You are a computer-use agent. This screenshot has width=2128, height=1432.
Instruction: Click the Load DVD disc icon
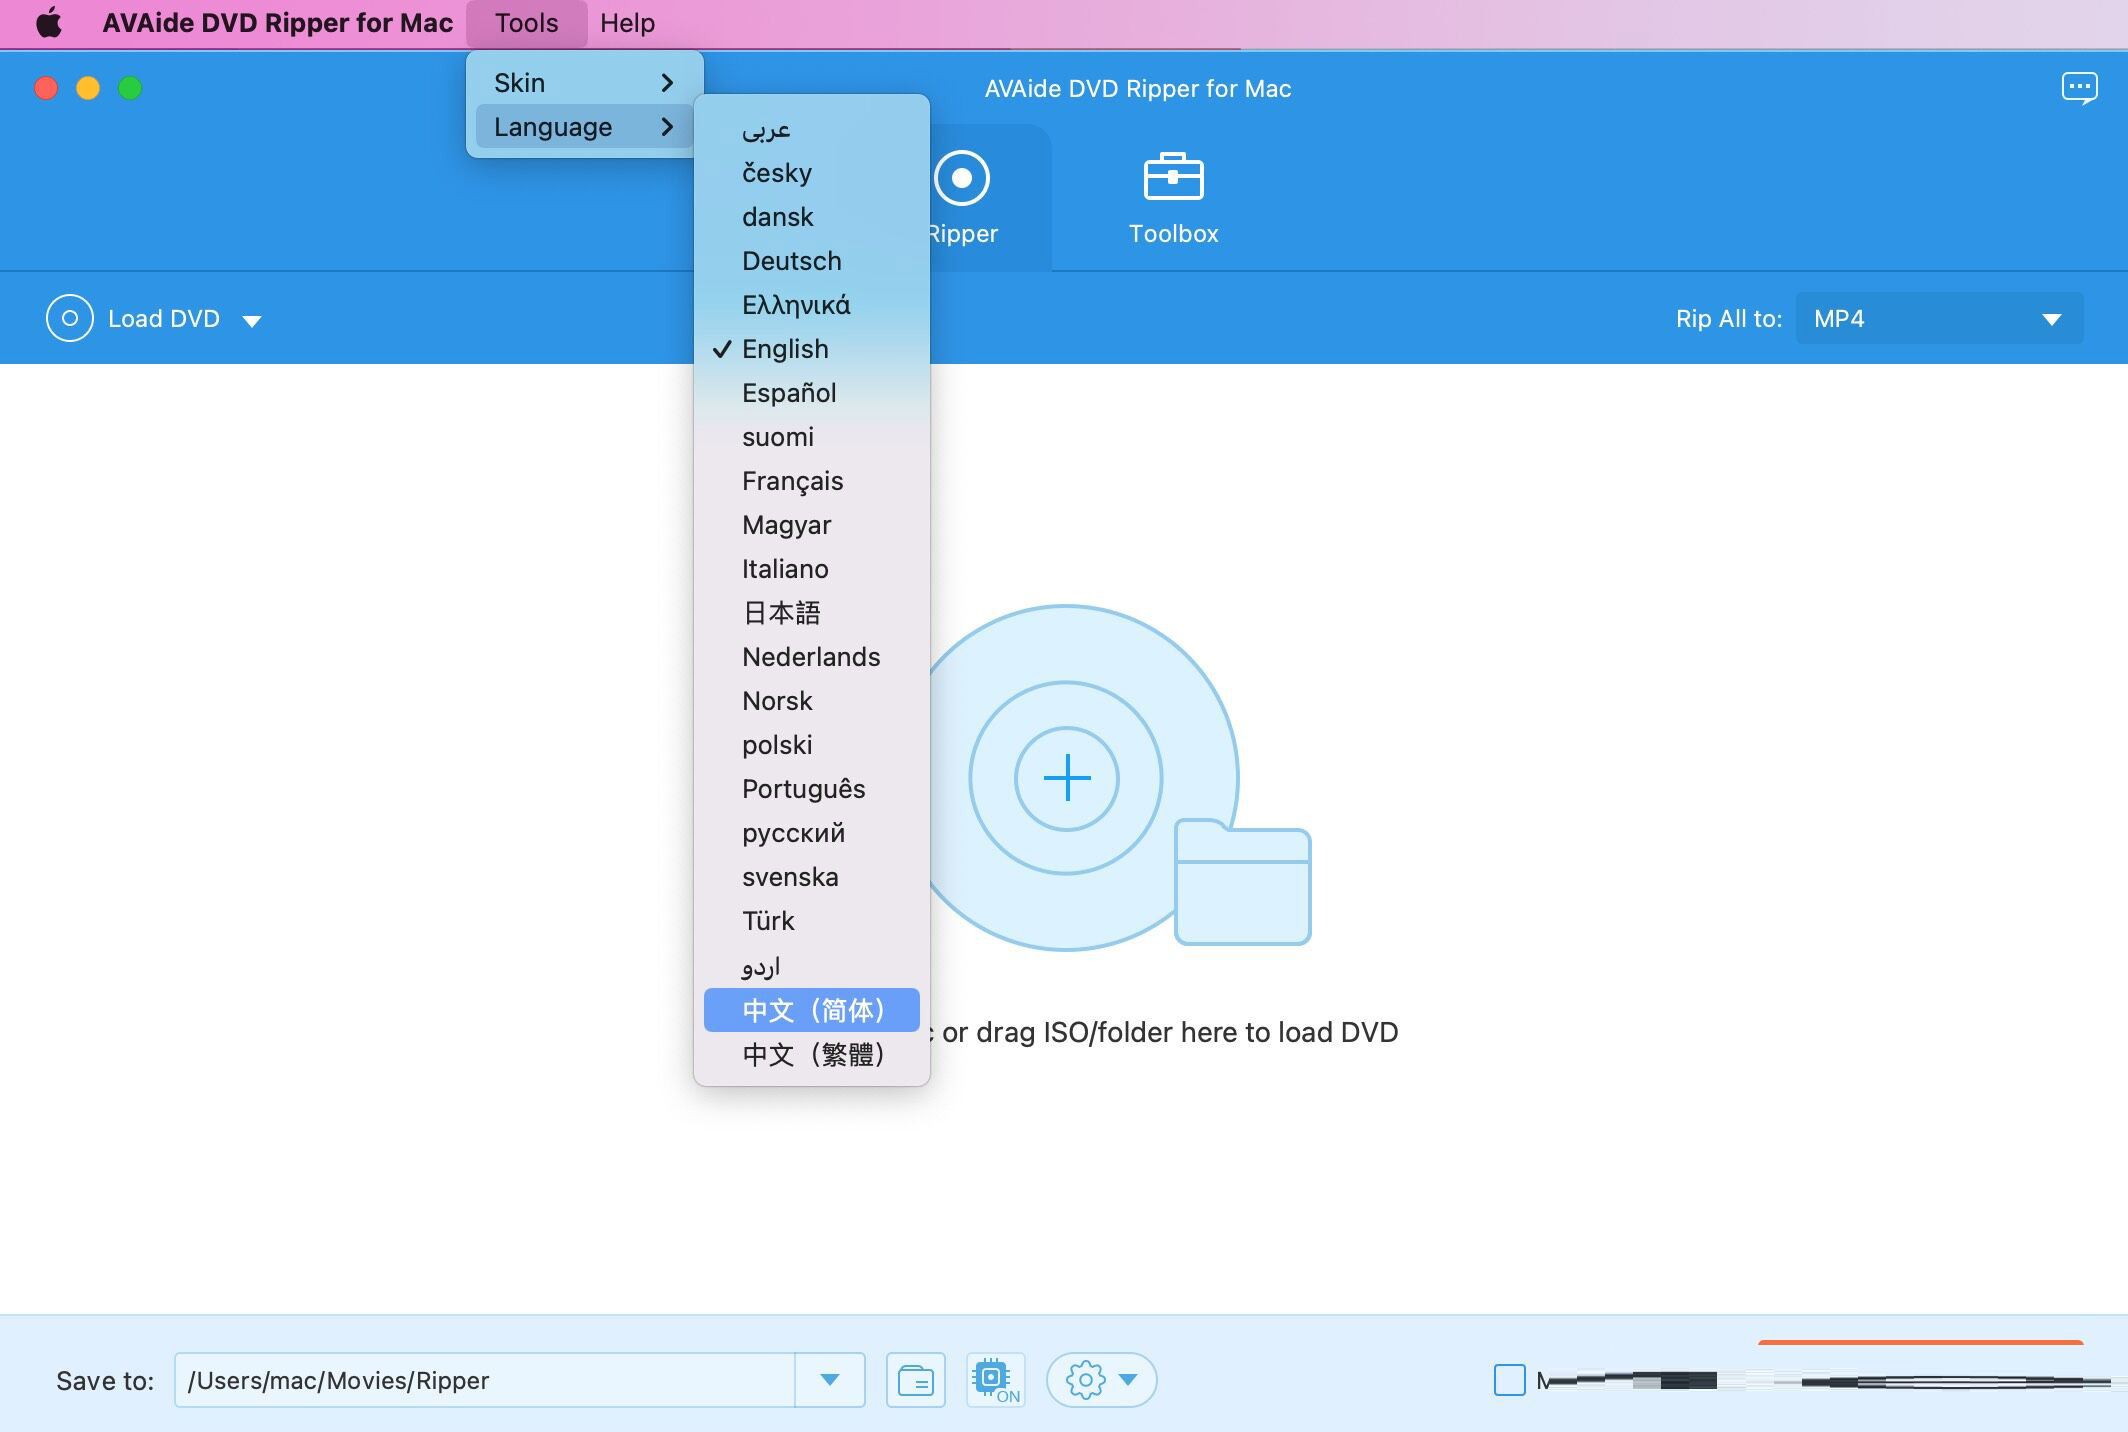[x=70, y=319]
